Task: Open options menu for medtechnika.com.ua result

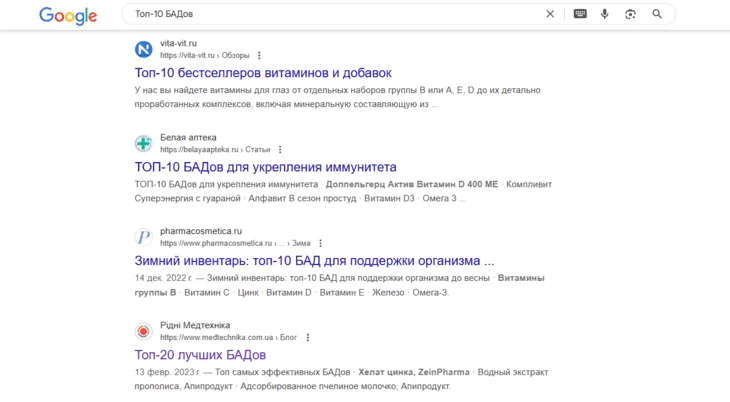Action: click(x=308, y=337)
